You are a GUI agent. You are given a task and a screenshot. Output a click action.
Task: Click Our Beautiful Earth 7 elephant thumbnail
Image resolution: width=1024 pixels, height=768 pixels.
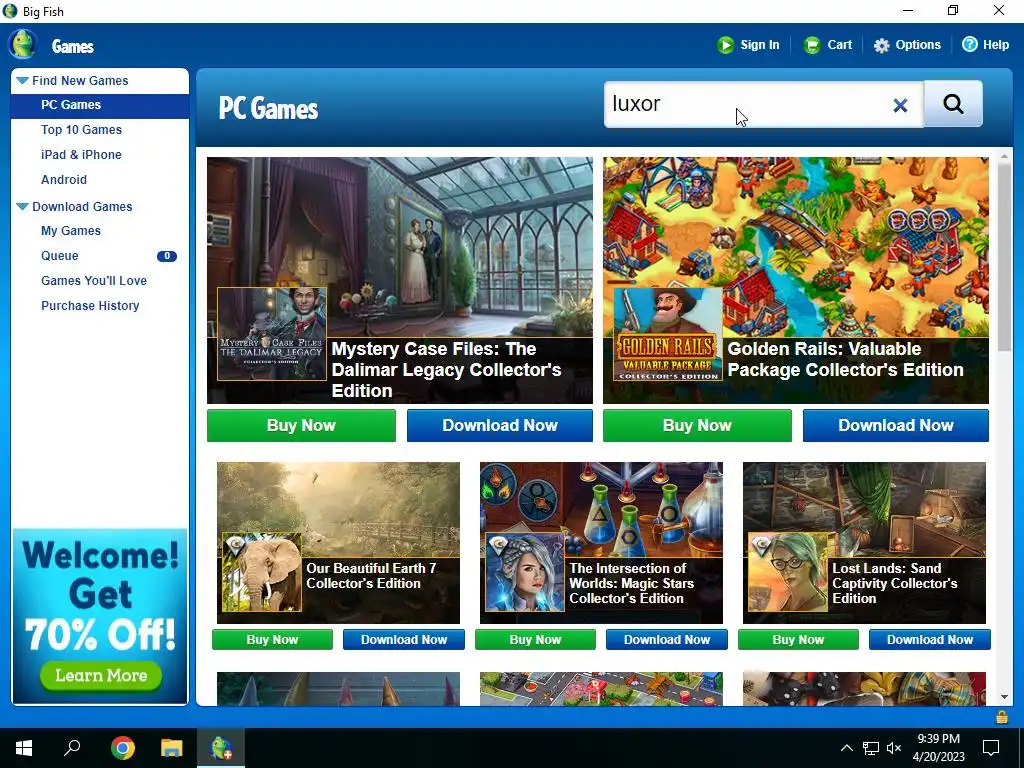click(262, 572)
